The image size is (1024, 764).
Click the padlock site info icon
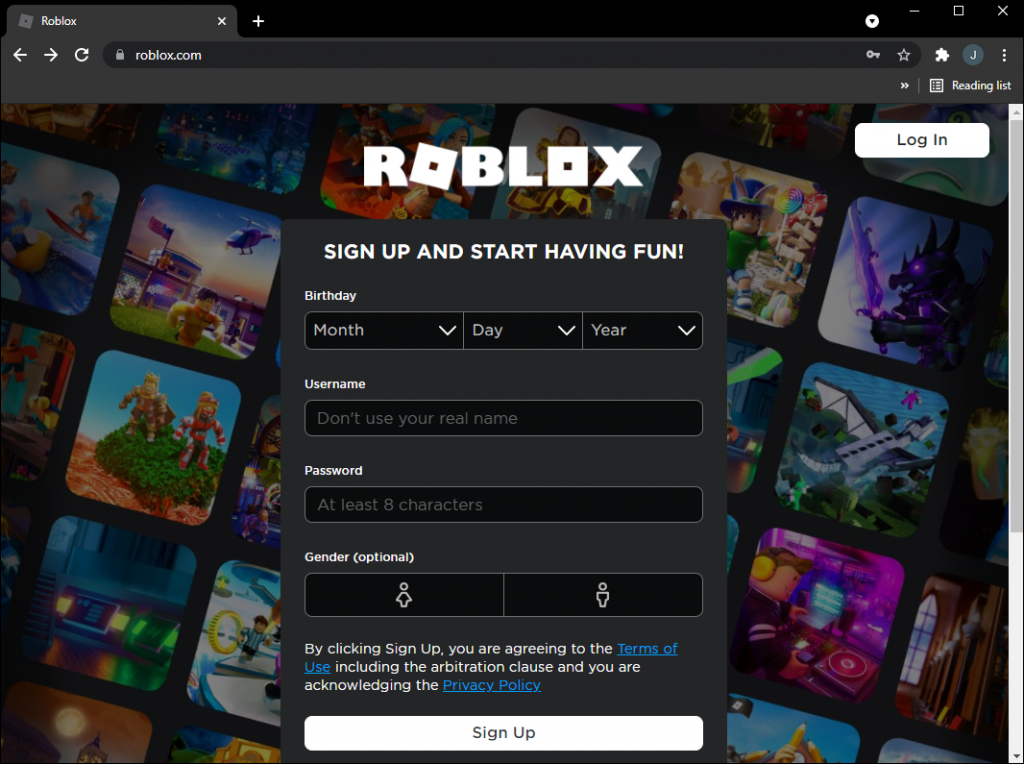[120, 55]
